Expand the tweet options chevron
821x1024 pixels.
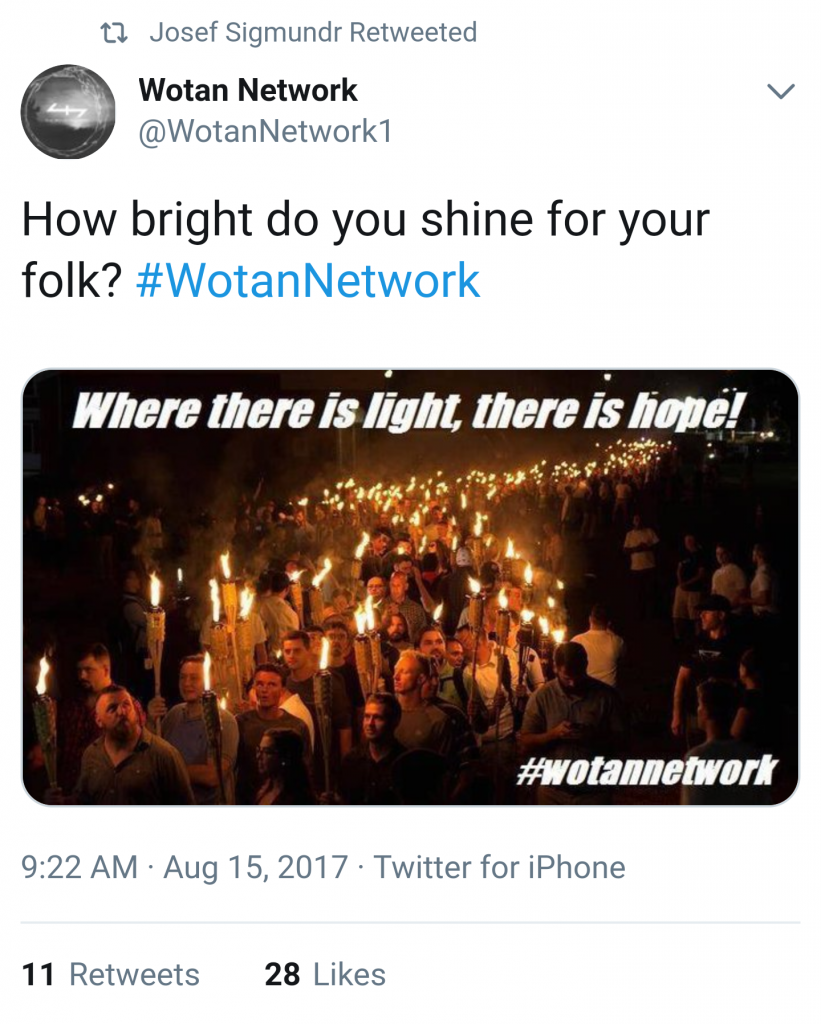point(781,91)
